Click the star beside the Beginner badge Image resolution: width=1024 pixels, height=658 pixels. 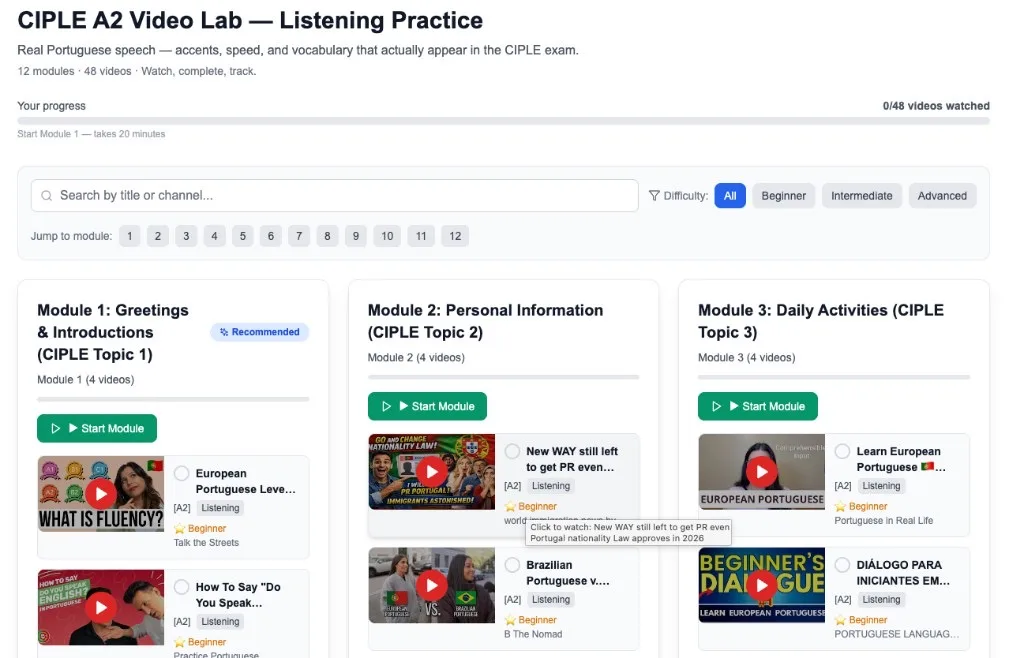click(182, 528)
